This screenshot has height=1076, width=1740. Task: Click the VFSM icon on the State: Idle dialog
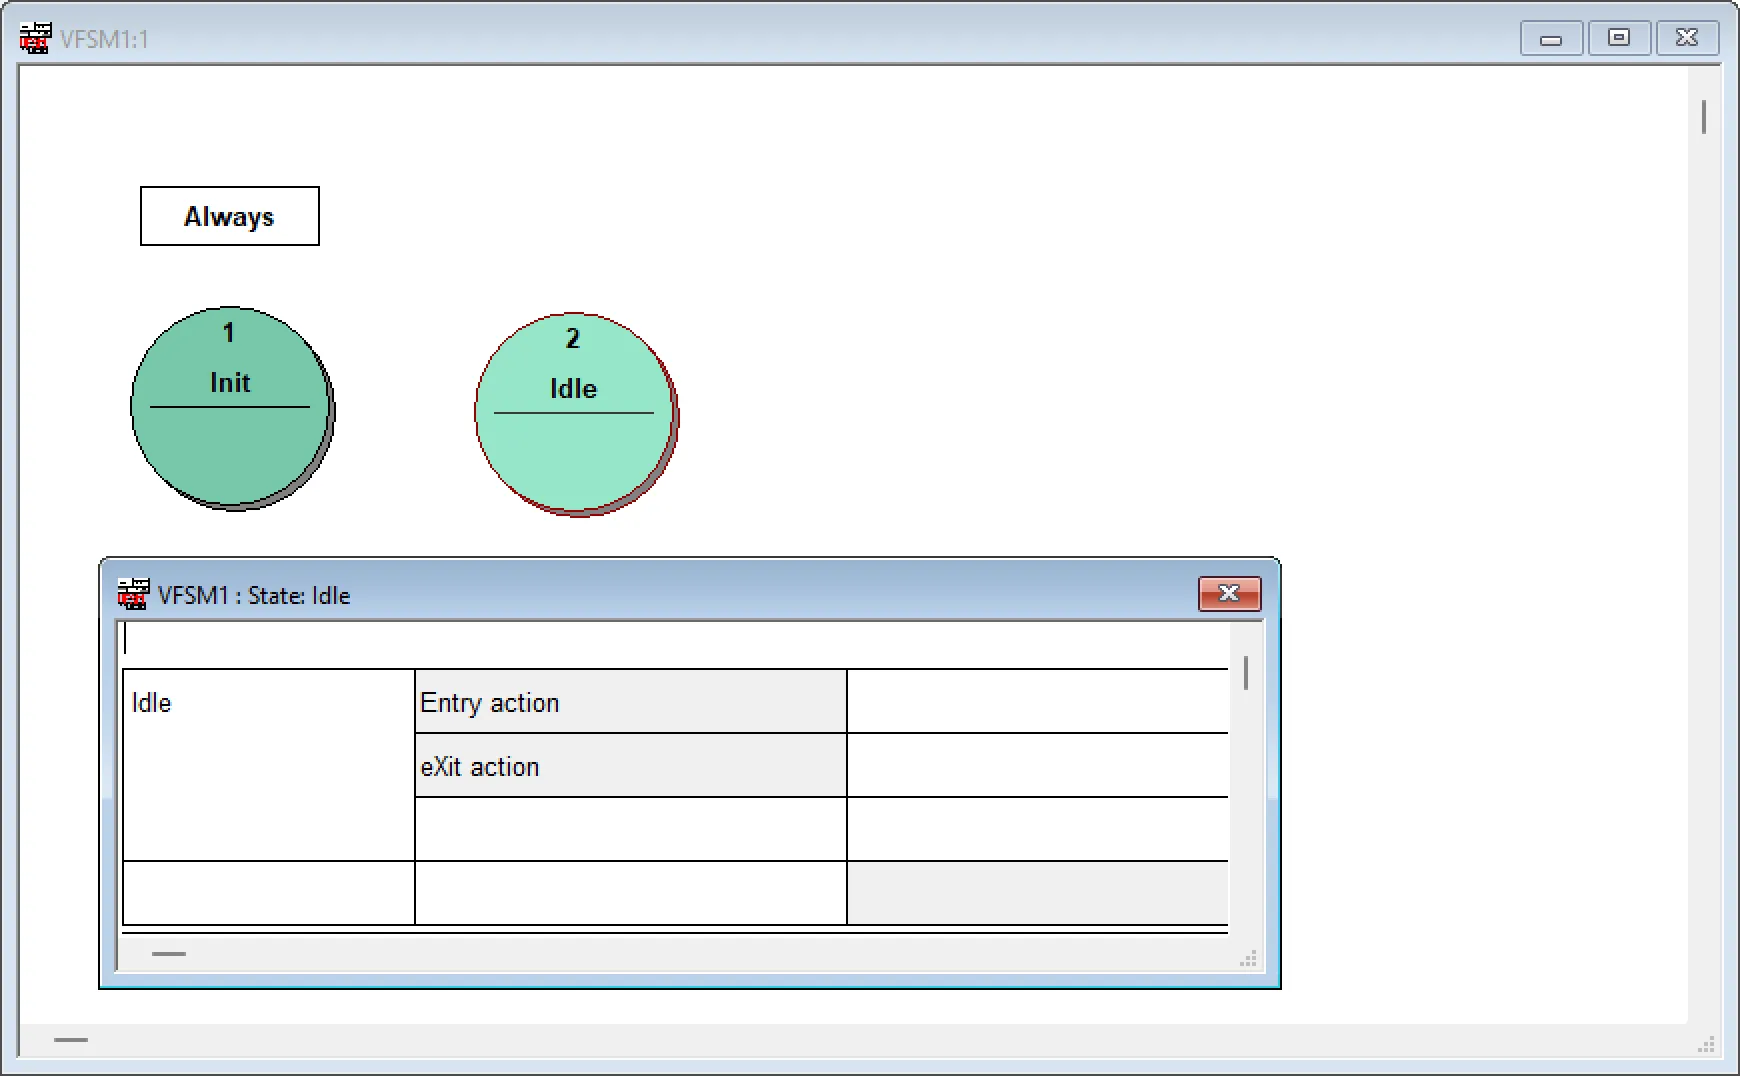point(133,593)
